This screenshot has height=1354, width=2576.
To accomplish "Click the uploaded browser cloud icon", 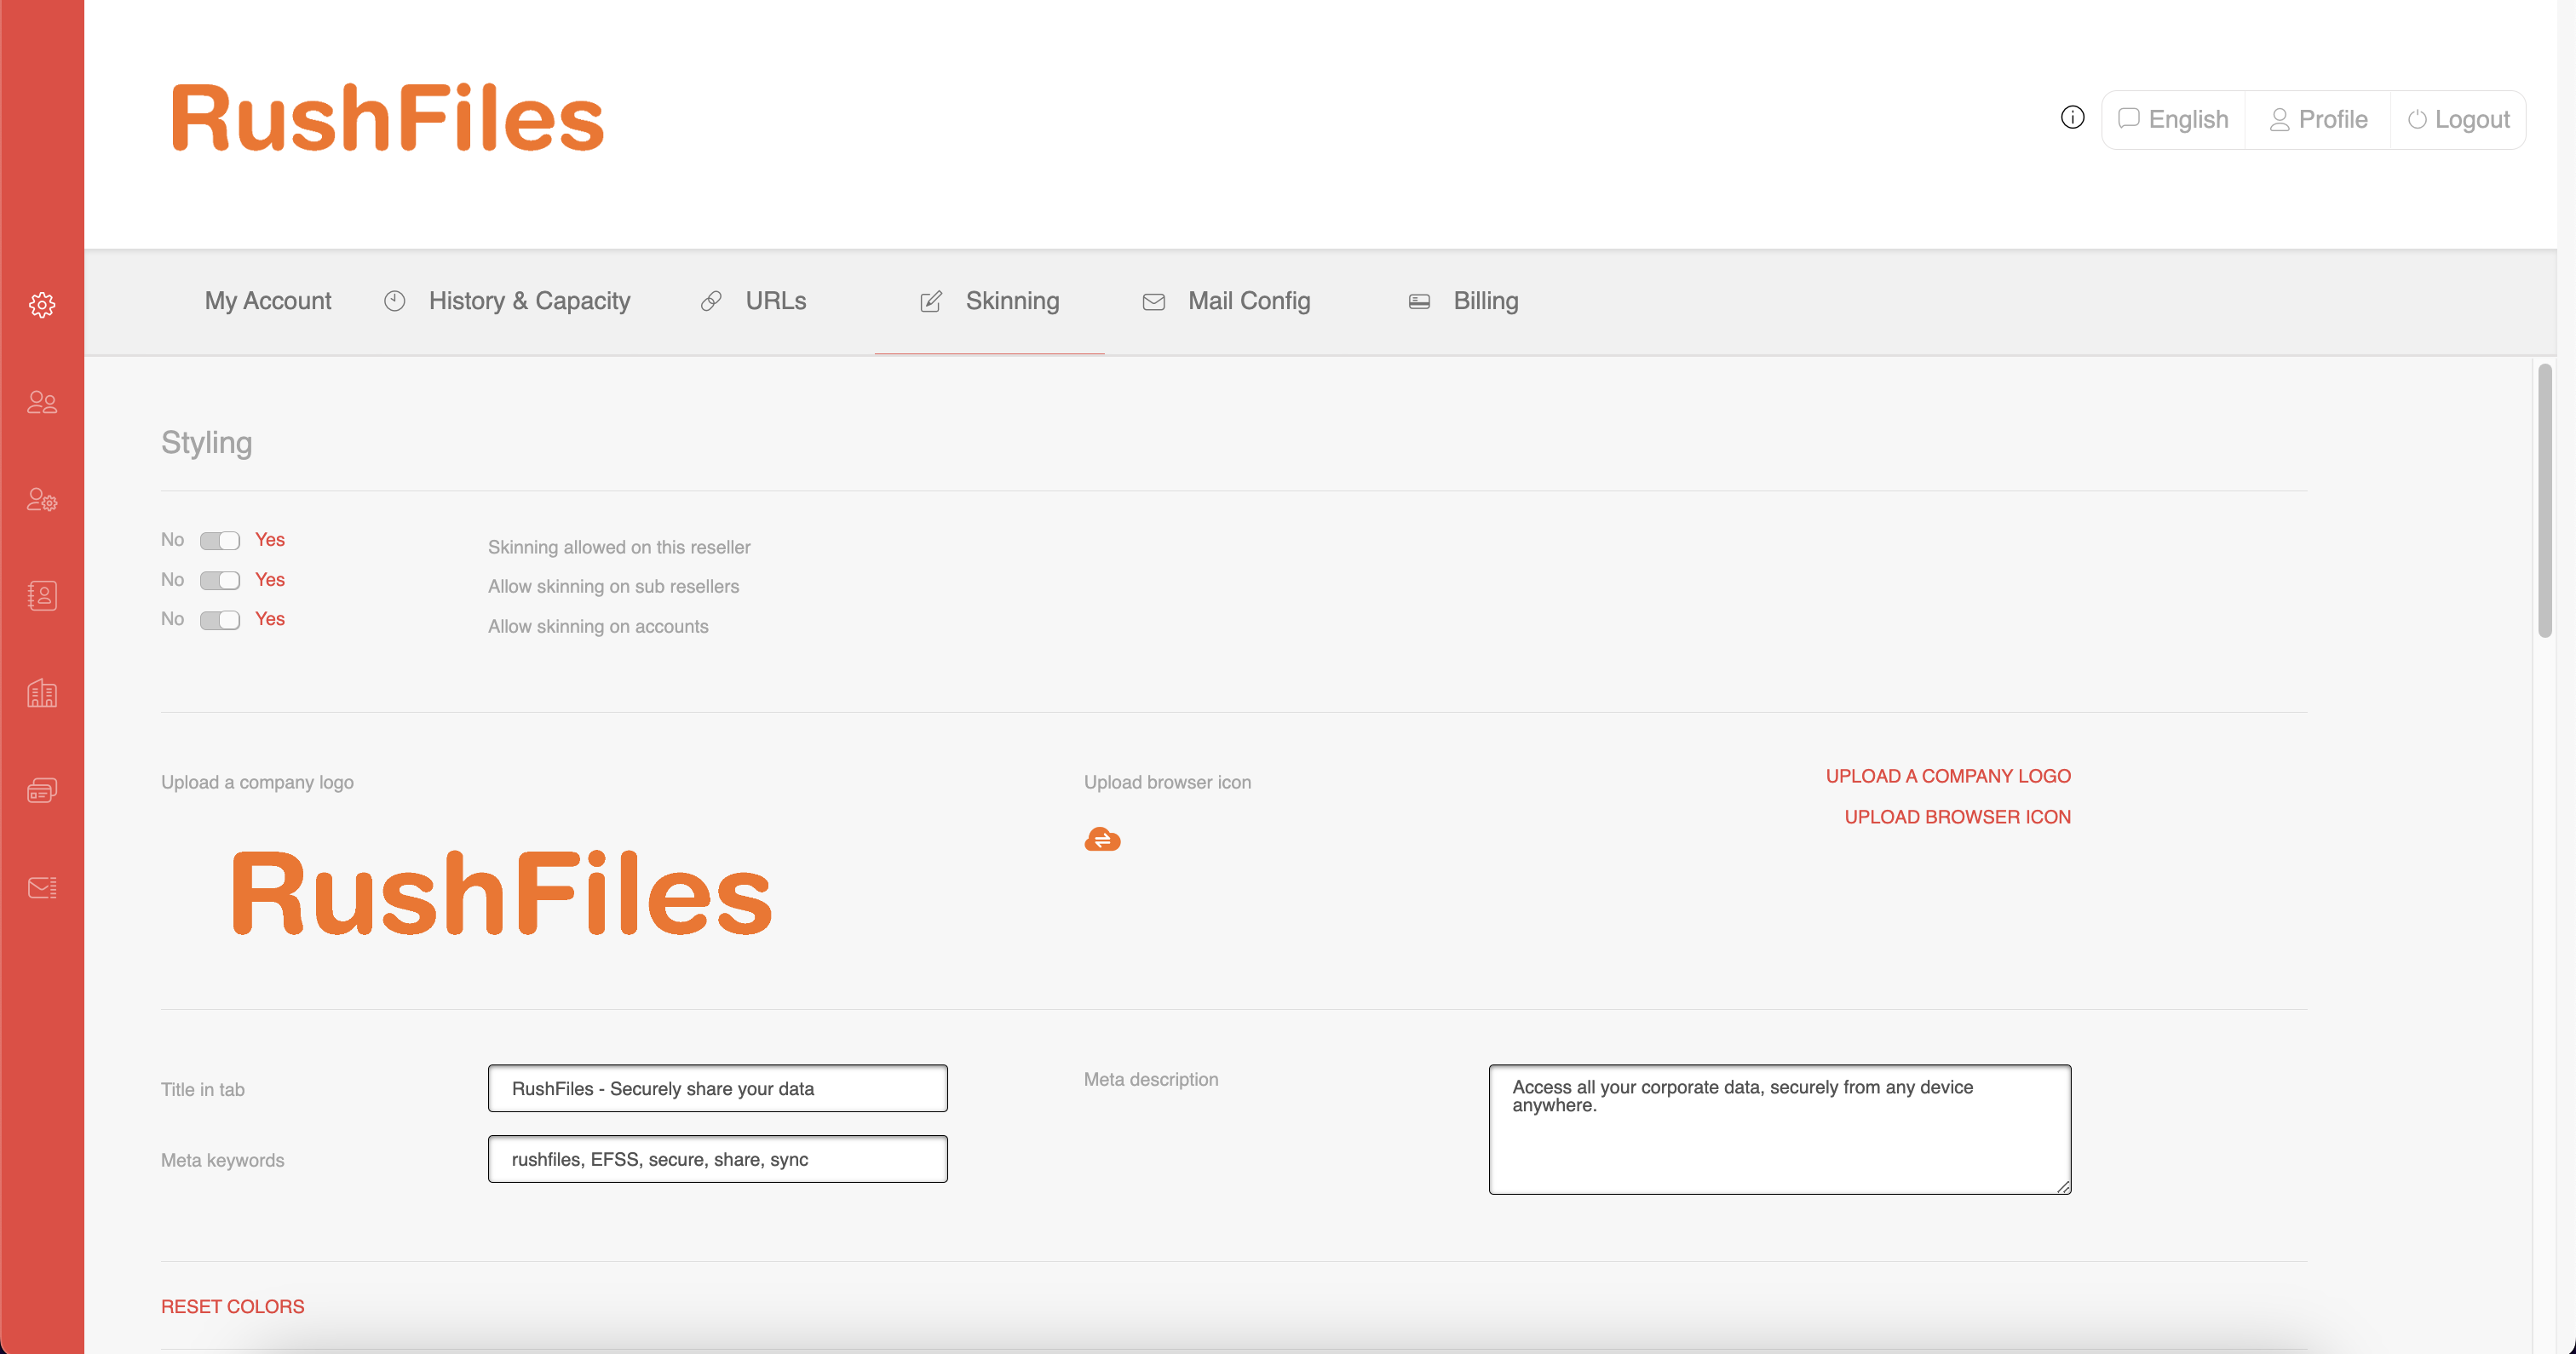I will pyautogui.click(x=1102, y=840).
